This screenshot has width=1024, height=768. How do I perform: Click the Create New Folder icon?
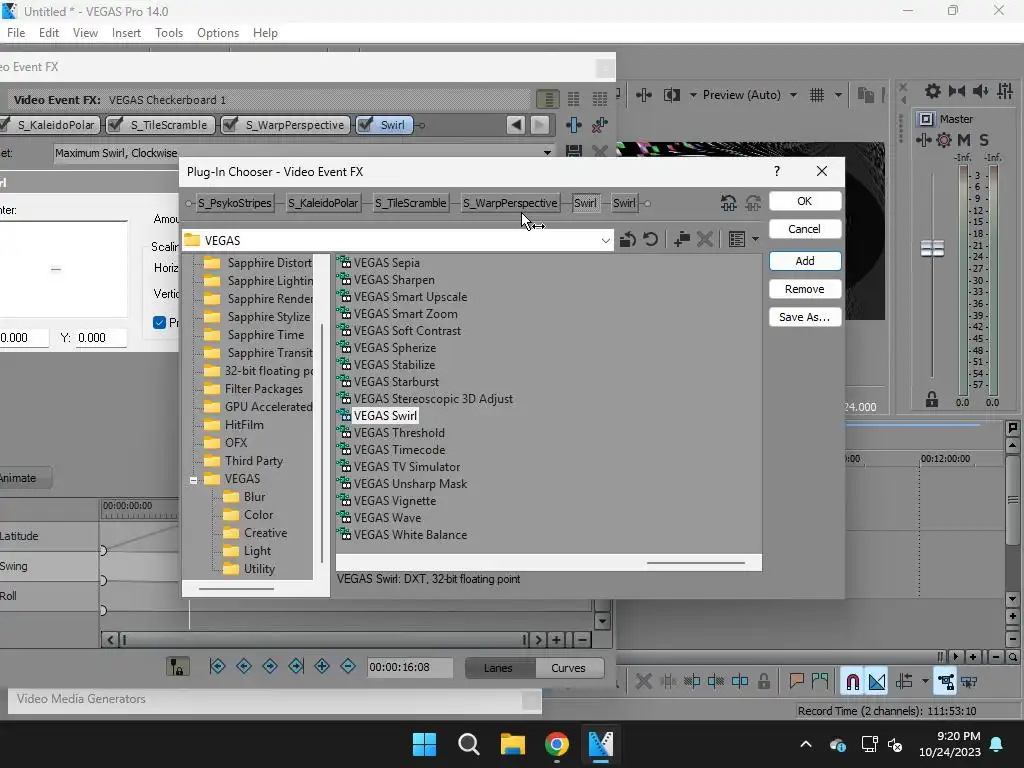pos(682,240)
